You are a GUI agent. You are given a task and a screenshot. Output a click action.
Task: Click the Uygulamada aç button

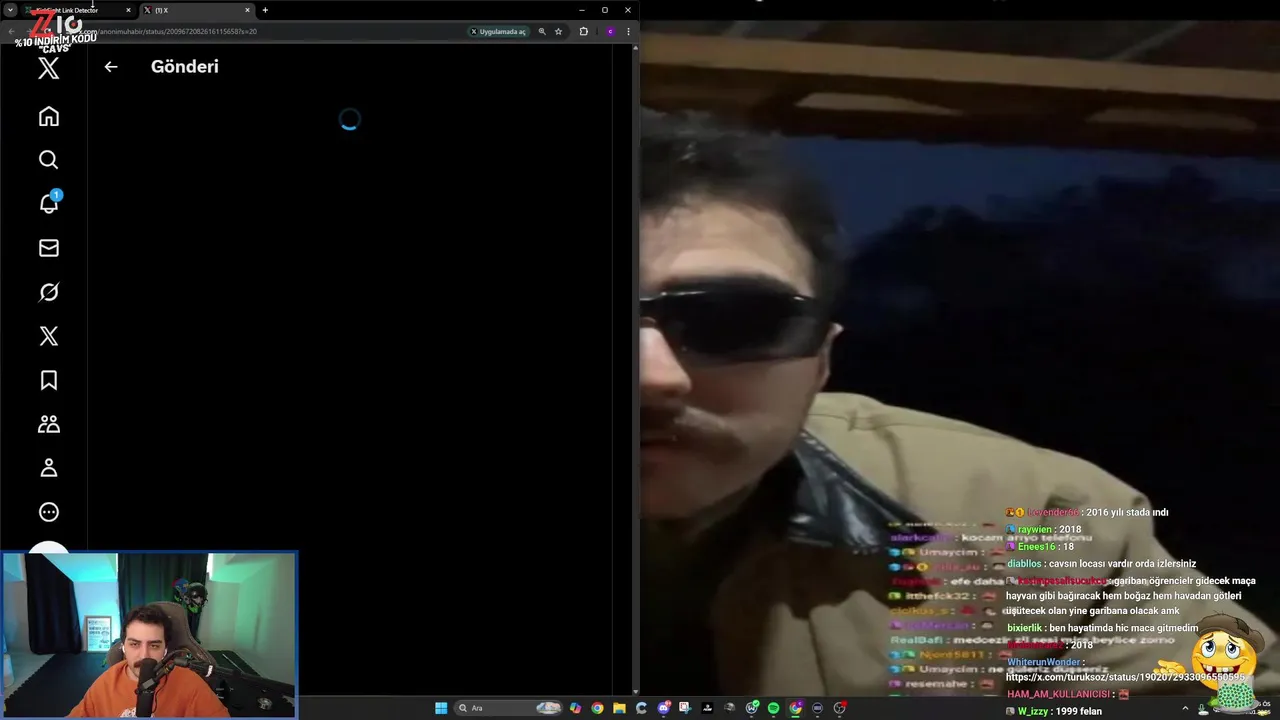pos(498,31)
